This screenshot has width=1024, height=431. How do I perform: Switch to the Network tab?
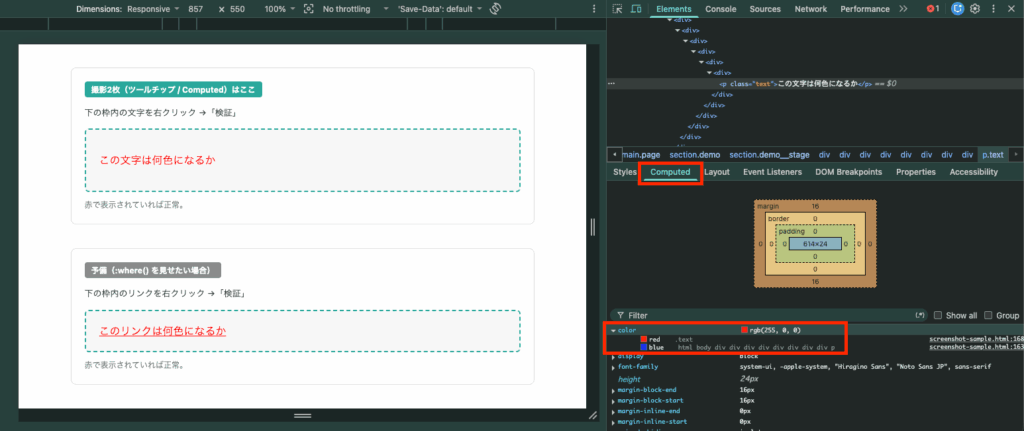(810, 9)
